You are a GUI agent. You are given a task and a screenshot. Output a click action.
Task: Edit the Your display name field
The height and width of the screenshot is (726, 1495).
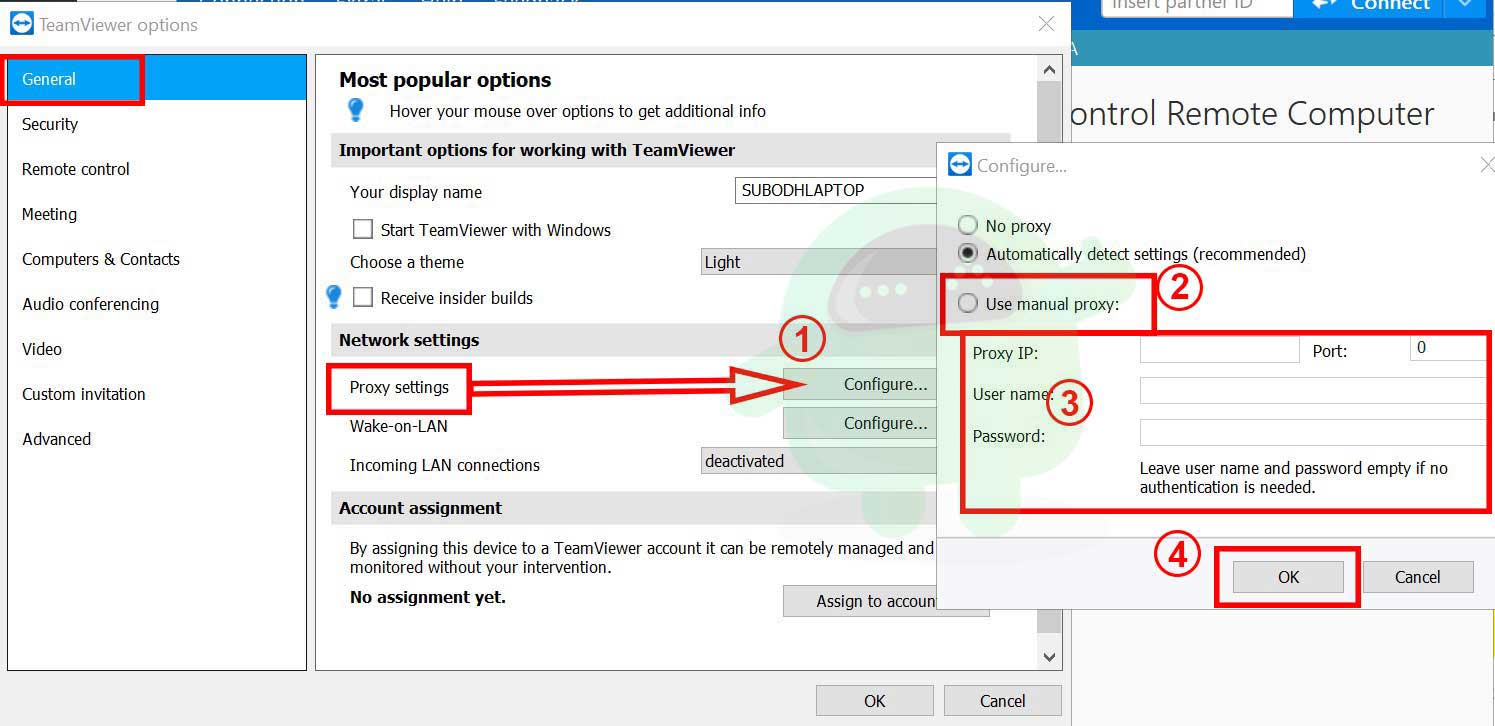[x=836, y=190]
